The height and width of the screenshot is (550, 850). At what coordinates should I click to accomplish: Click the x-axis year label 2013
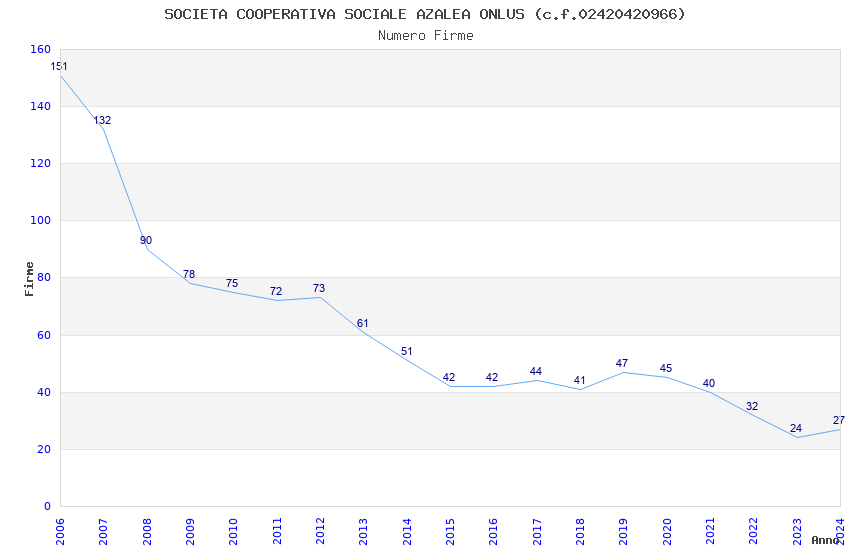pyautogui.click(x=363, y=531)
